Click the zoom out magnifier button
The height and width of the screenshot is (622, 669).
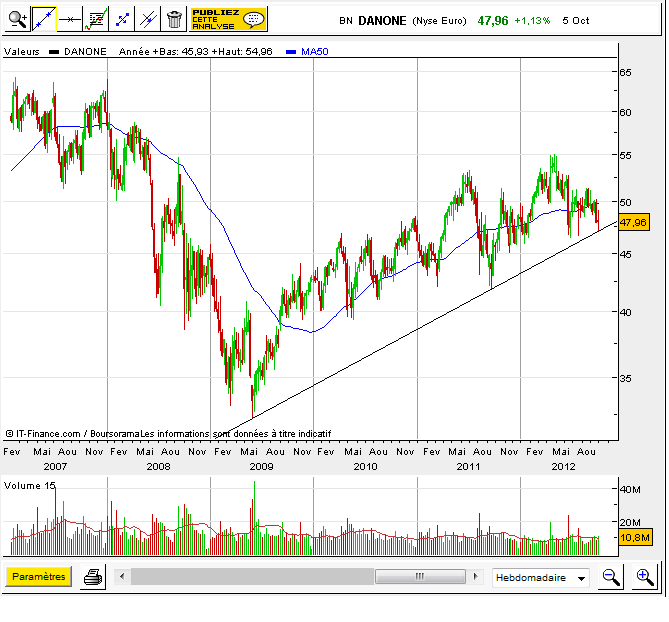(x=611, y=577)
